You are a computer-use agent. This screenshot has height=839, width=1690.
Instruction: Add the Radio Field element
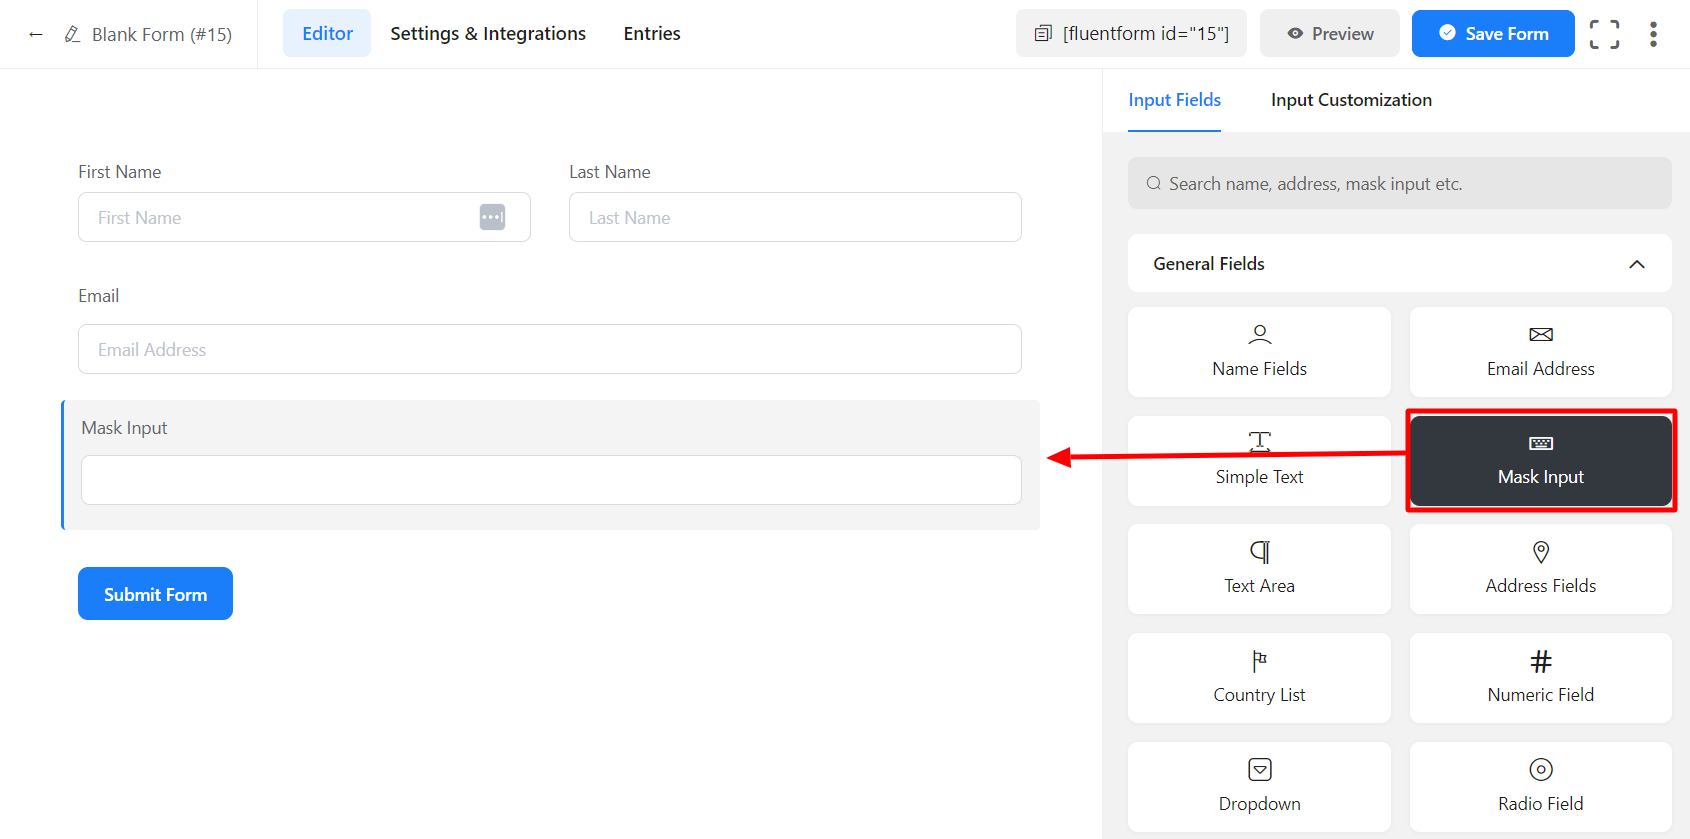coord(1540,786)
